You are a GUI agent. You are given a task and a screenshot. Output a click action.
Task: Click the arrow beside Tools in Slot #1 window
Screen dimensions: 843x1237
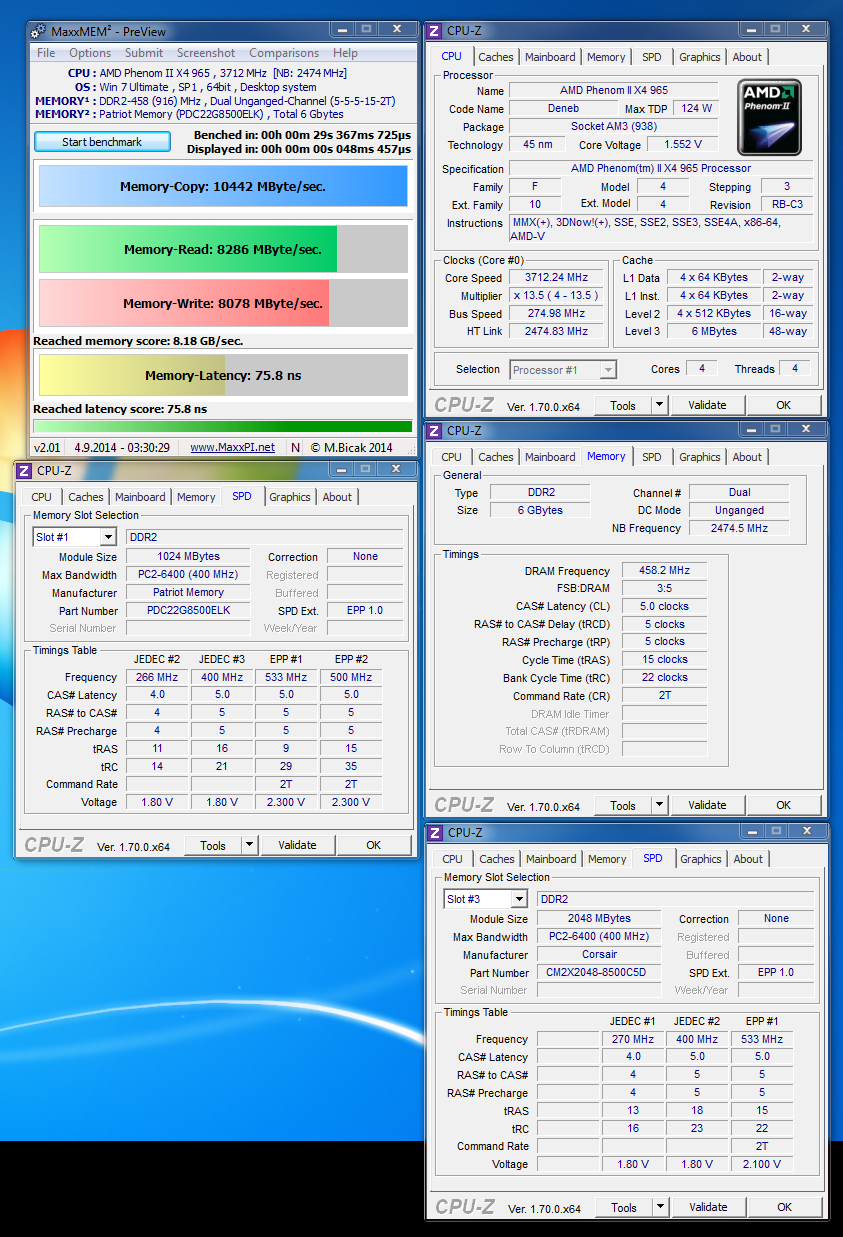click(x=249, y=845)
